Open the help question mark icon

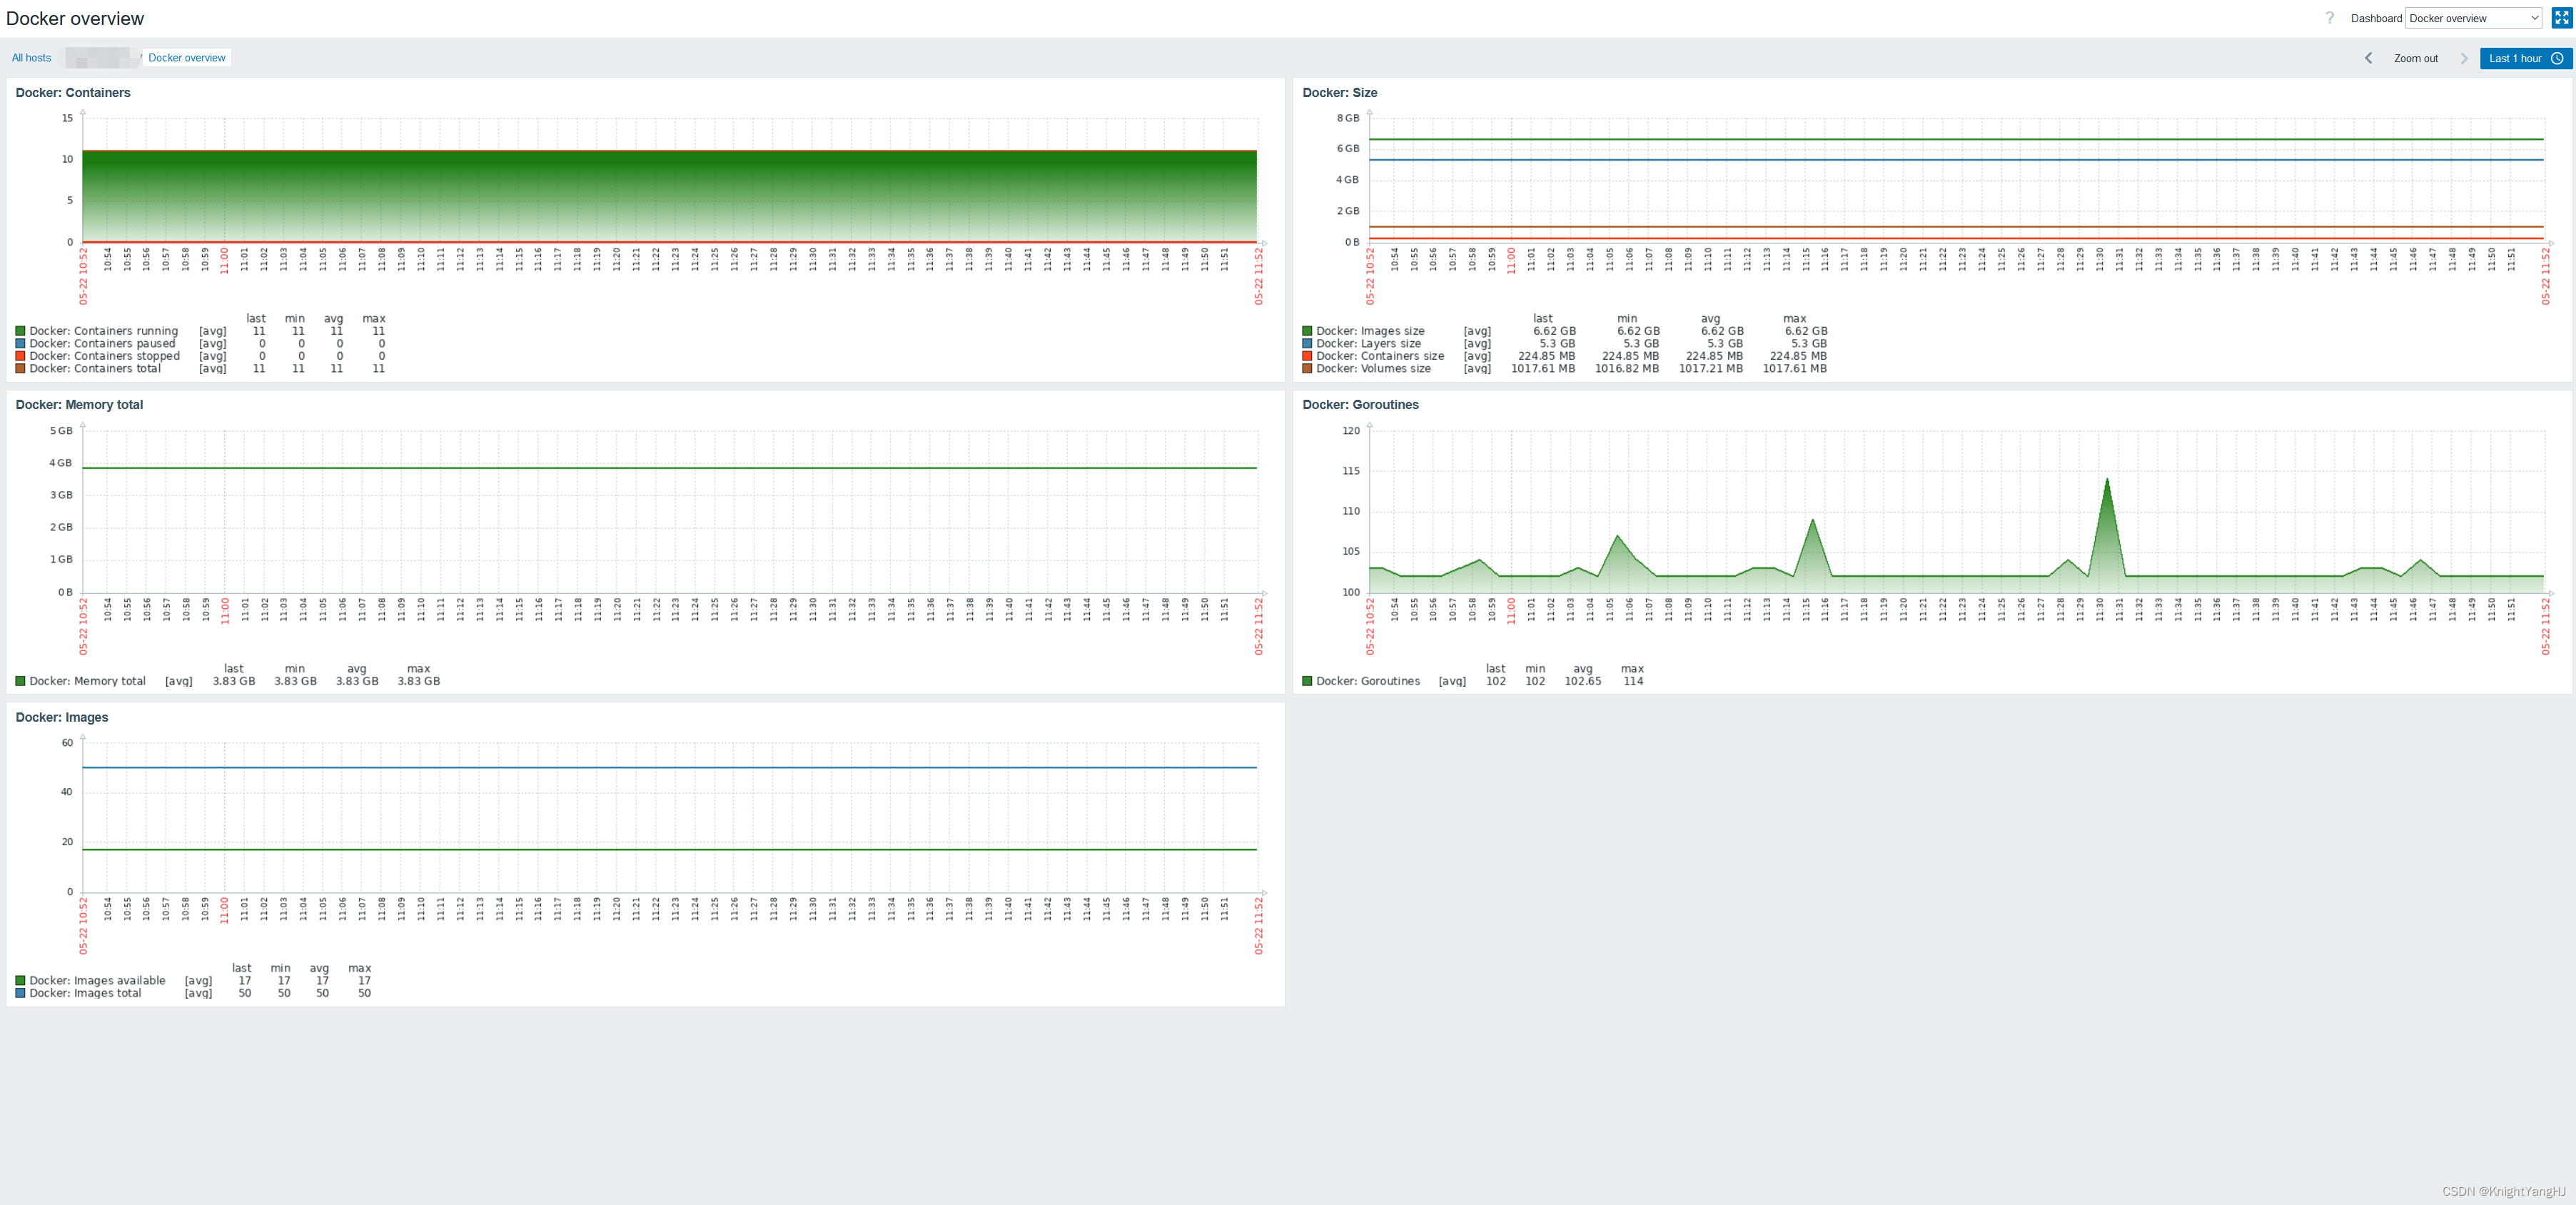pyautogui.click(x=2329, y=18)
